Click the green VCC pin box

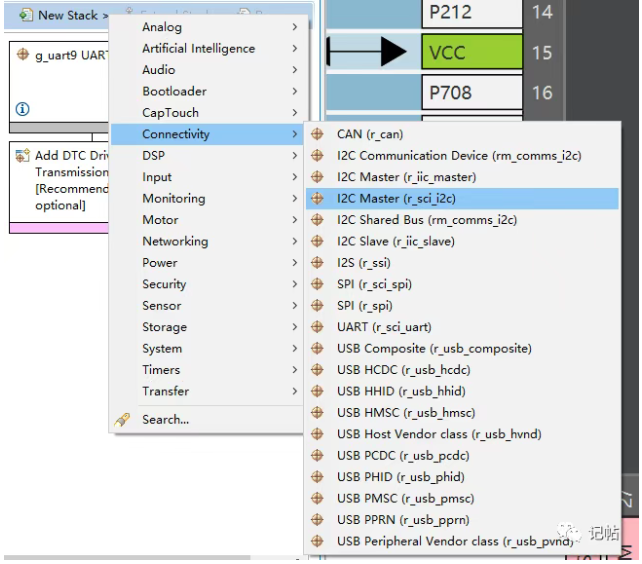(x=472, y=52)
